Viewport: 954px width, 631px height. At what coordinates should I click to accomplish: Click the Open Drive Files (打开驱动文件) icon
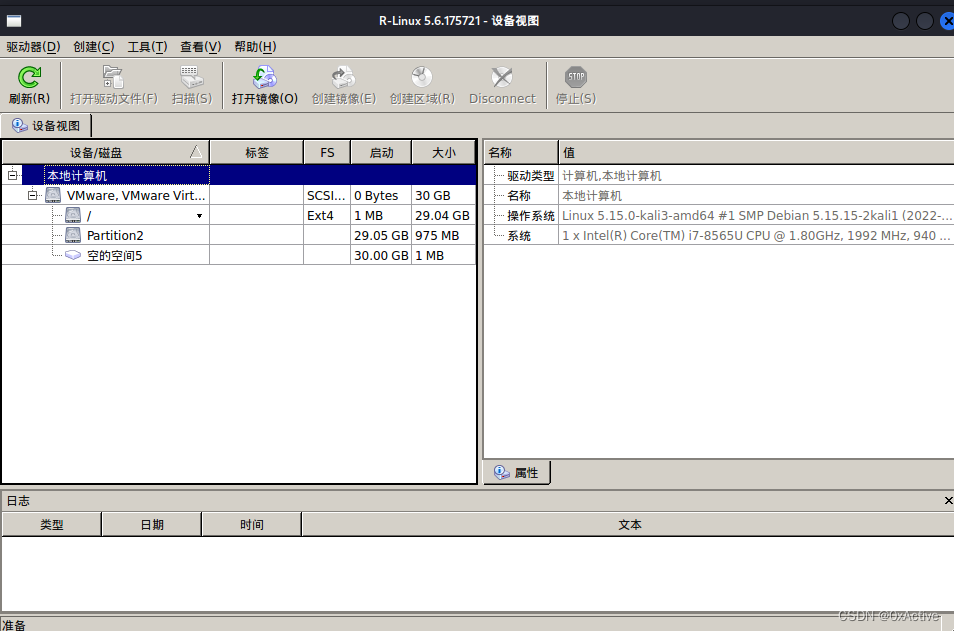(113, 77)
